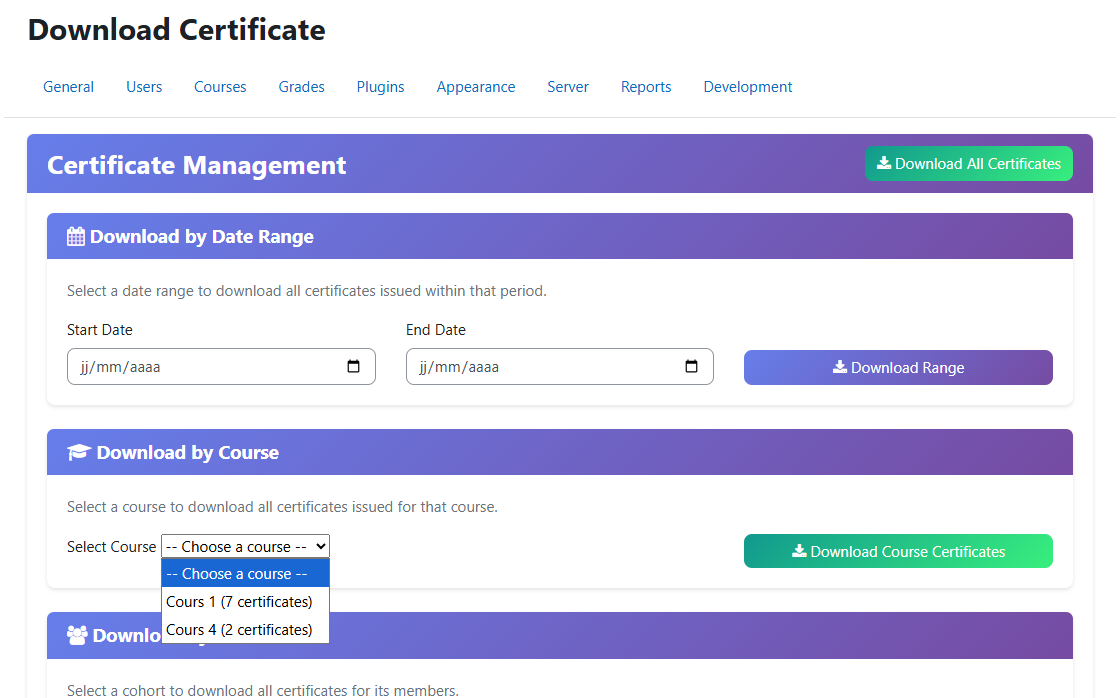Click the Download Range button
The width and height of the screenshot is (1120, 698).
(x=898, y=367)
